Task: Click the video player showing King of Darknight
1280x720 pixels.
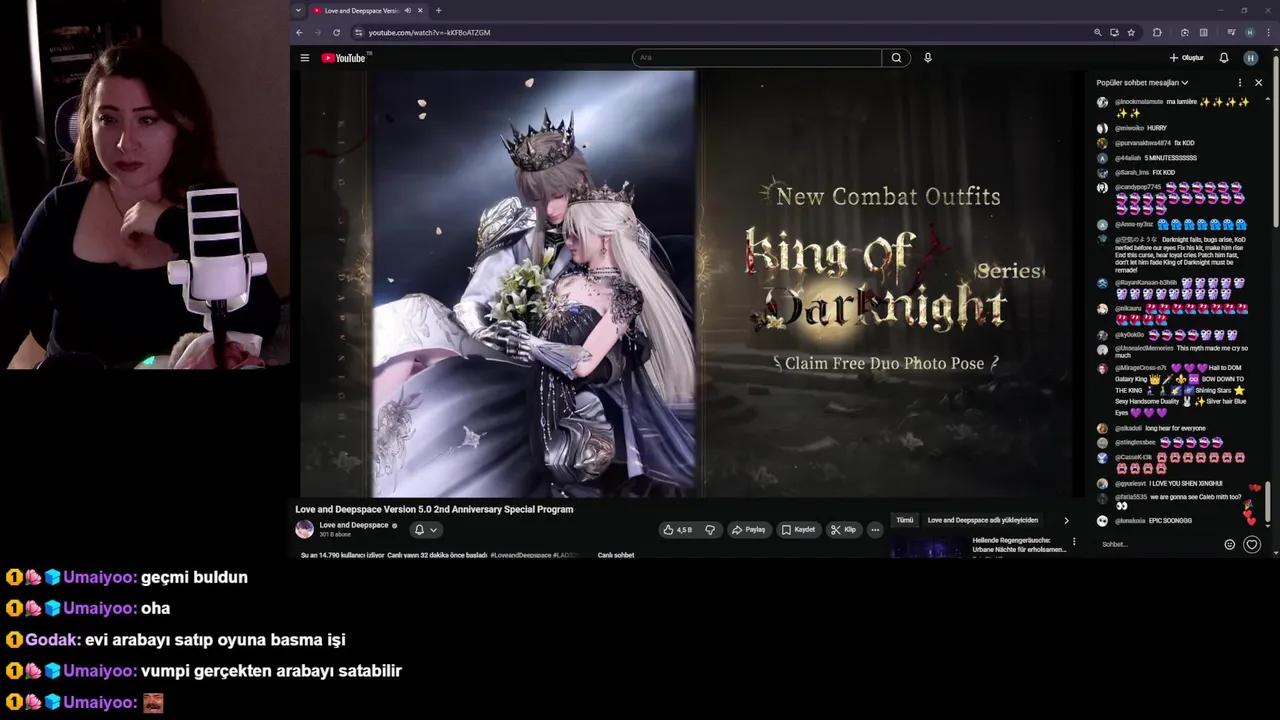Action: pyautogui.click(x=686, y=283)
